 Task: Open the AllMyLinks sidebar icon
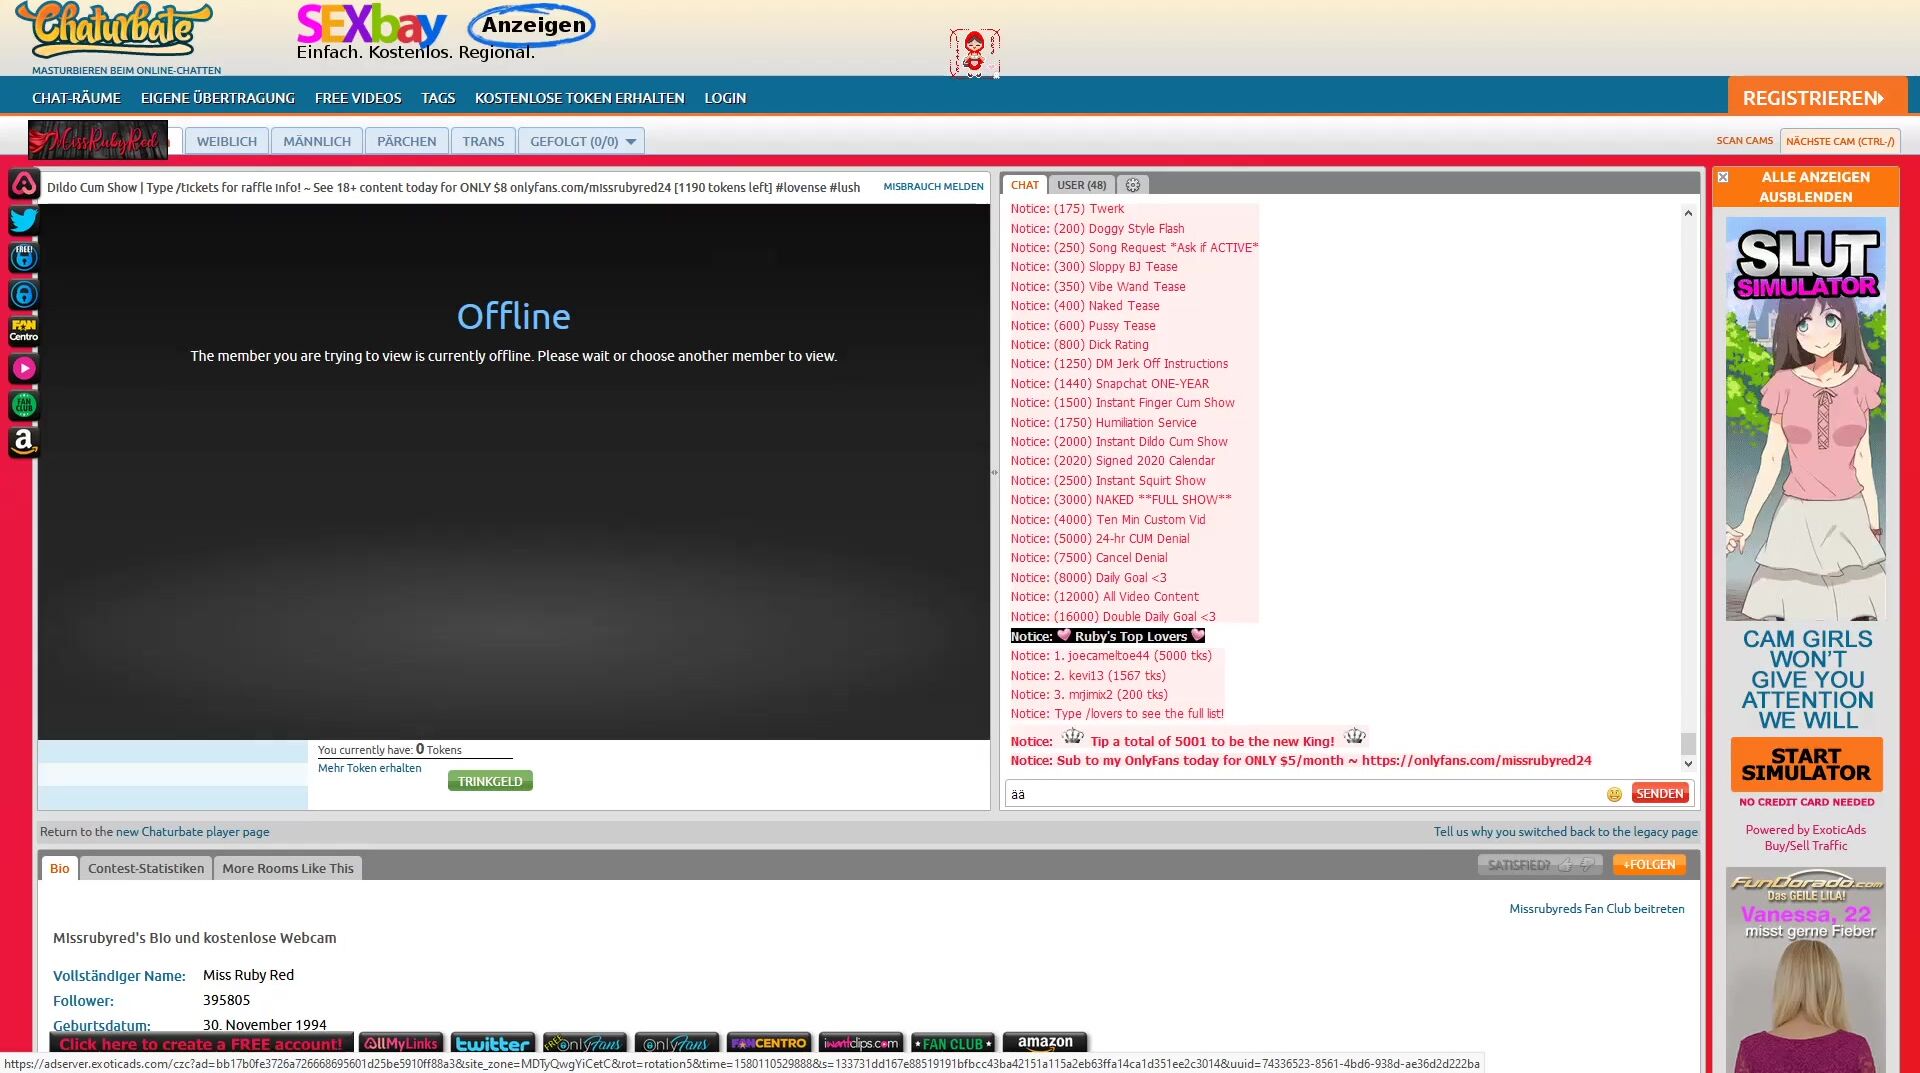[24, 184]
